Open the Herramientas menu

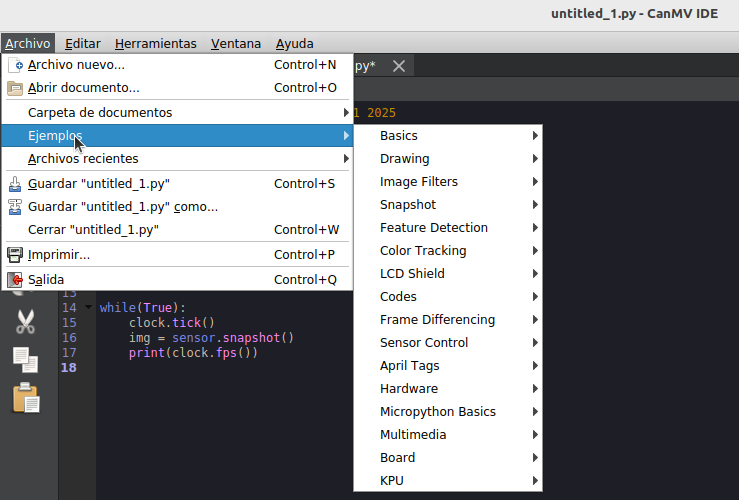tap(156, 43)
